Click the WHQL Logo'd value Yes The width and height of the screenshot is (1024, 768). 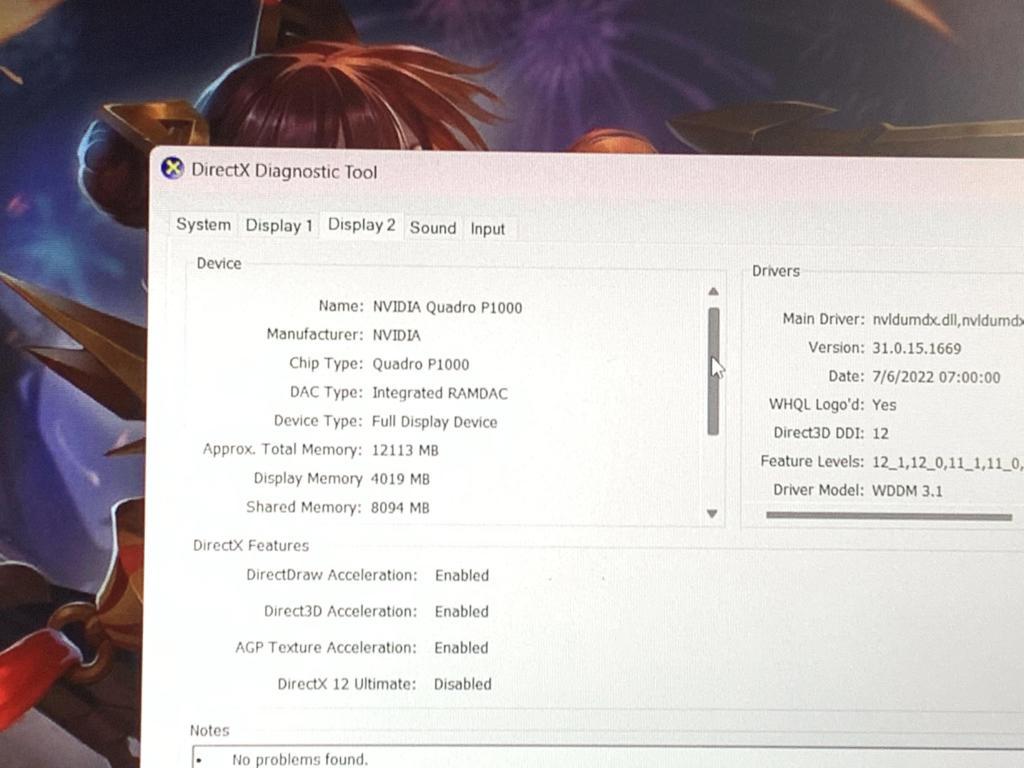click(884, 405)
